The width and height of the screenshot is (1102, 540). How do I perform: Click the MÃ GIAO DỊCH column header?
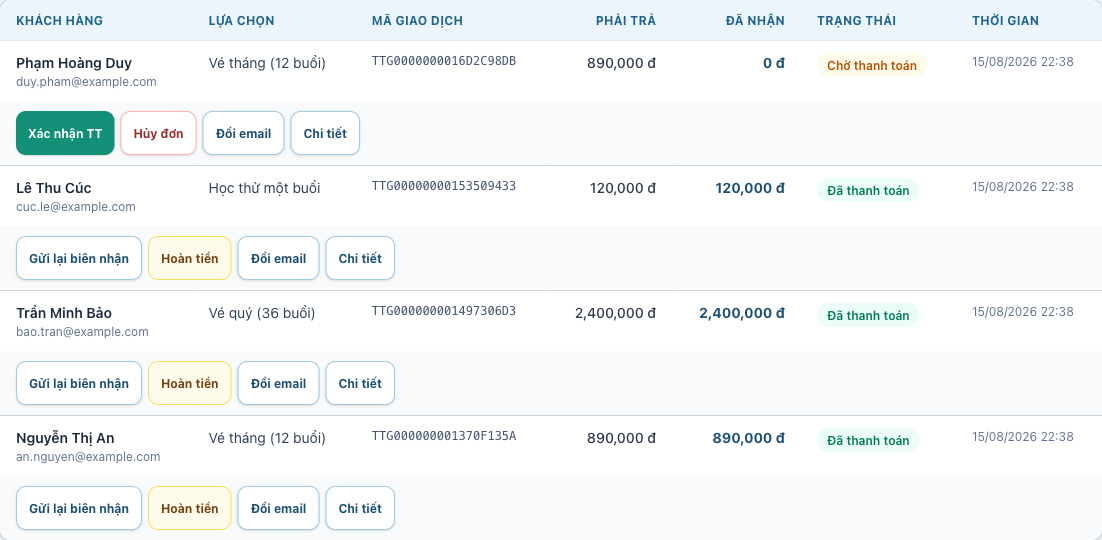[x=417, y=20]
